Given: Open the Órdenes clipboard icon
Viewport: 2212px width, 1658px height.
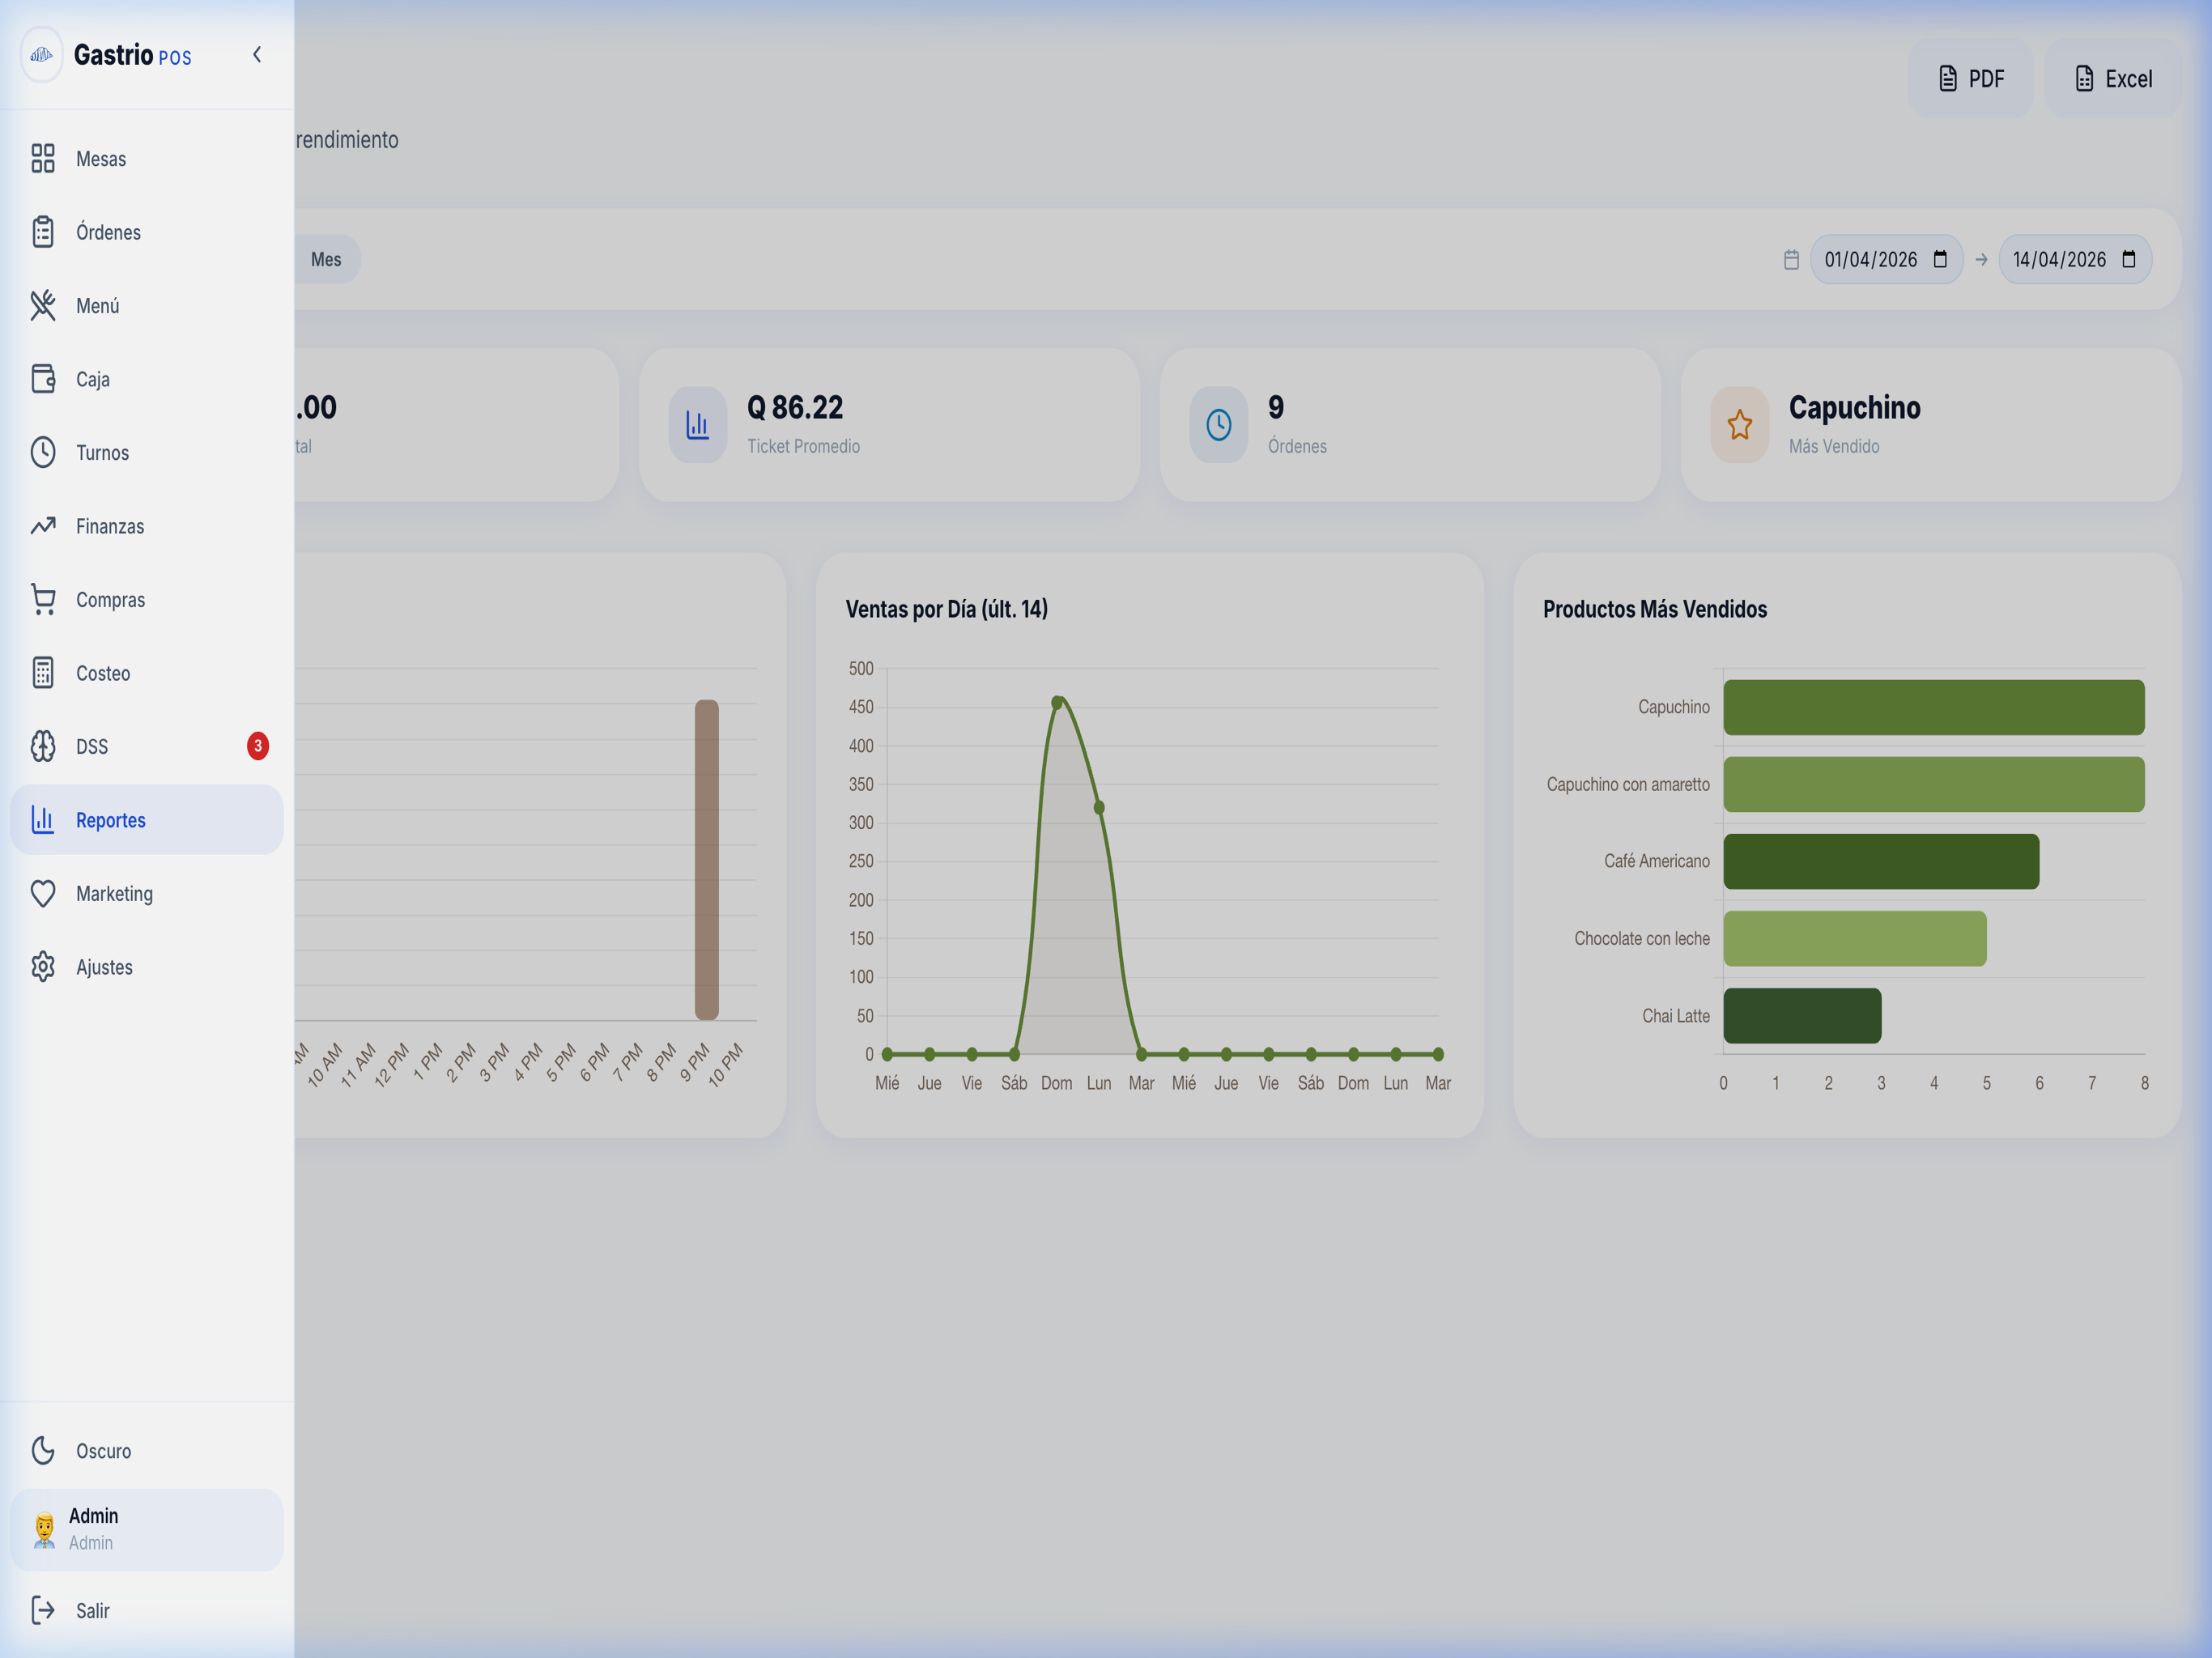Looking at the screenshot, I should [43, 232].
